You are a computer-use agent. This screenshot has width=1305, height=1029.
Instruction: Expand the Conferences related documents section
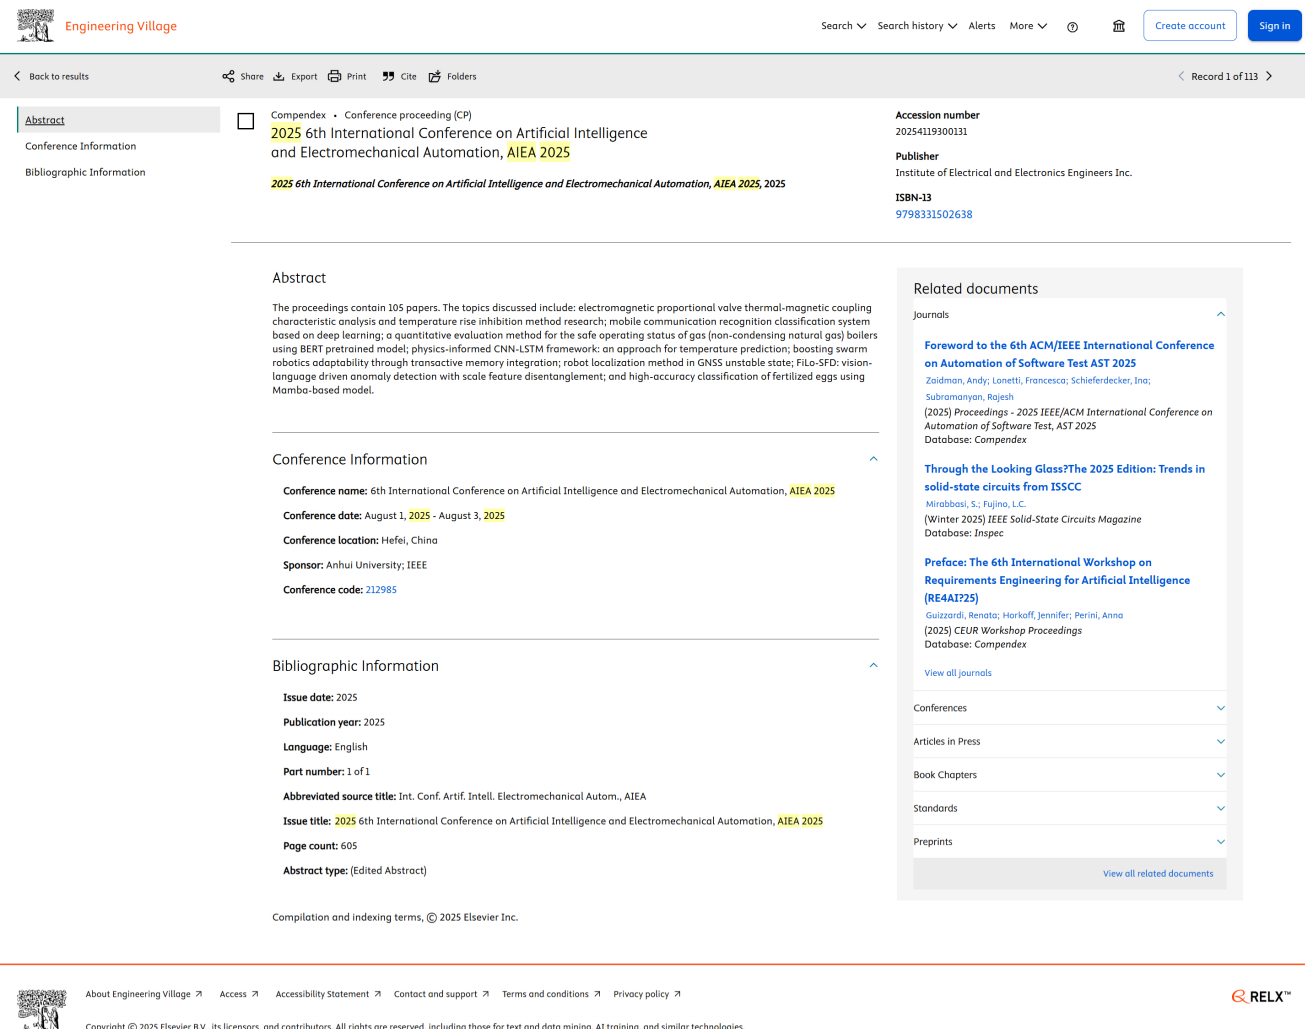tap(1220, 708)
